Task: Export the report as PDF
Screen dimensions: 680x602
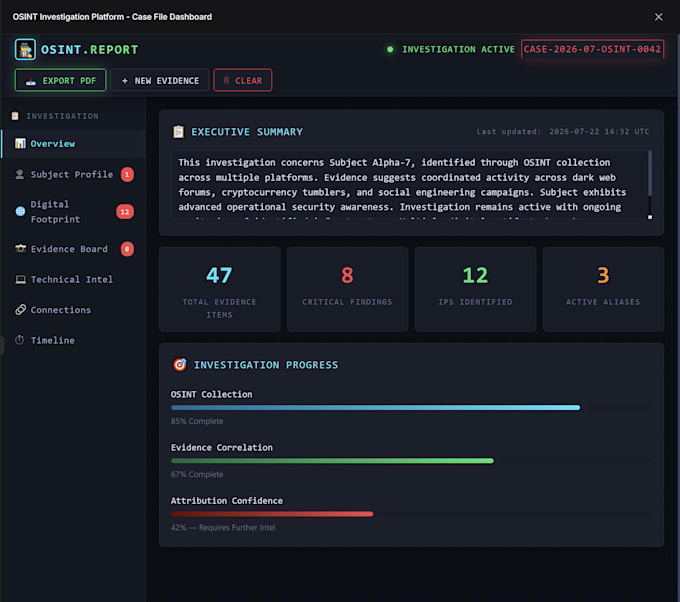Action: point(61,80)
